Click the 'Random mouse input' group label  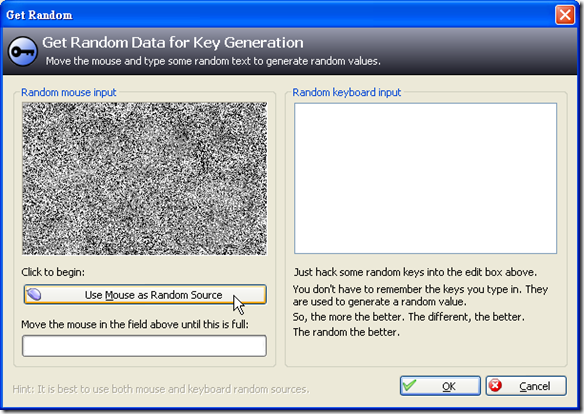click(69, 92)
